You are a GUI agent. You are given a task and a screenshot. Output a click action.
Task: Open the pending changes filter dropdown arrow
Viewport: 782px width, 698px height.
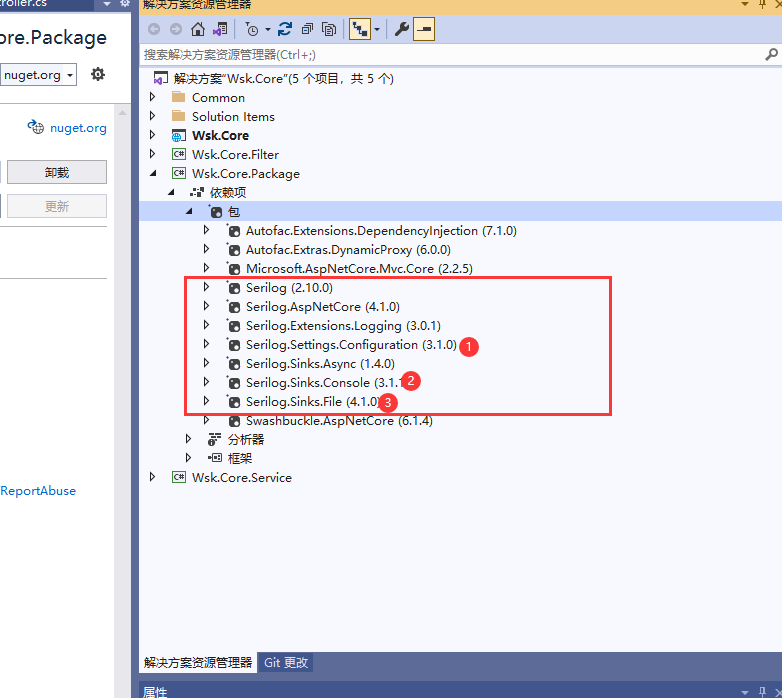[267, 30]
